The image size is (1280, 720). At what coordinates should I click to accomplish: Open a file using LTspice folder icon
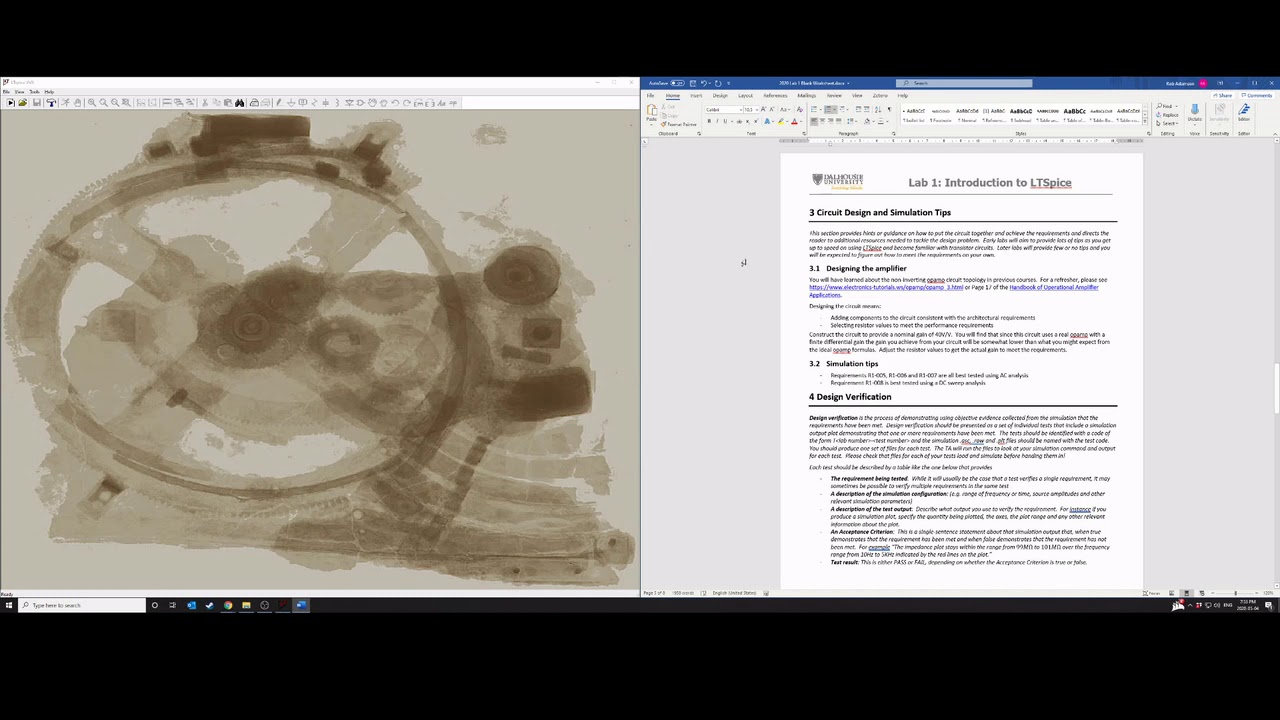pos(22,103)
